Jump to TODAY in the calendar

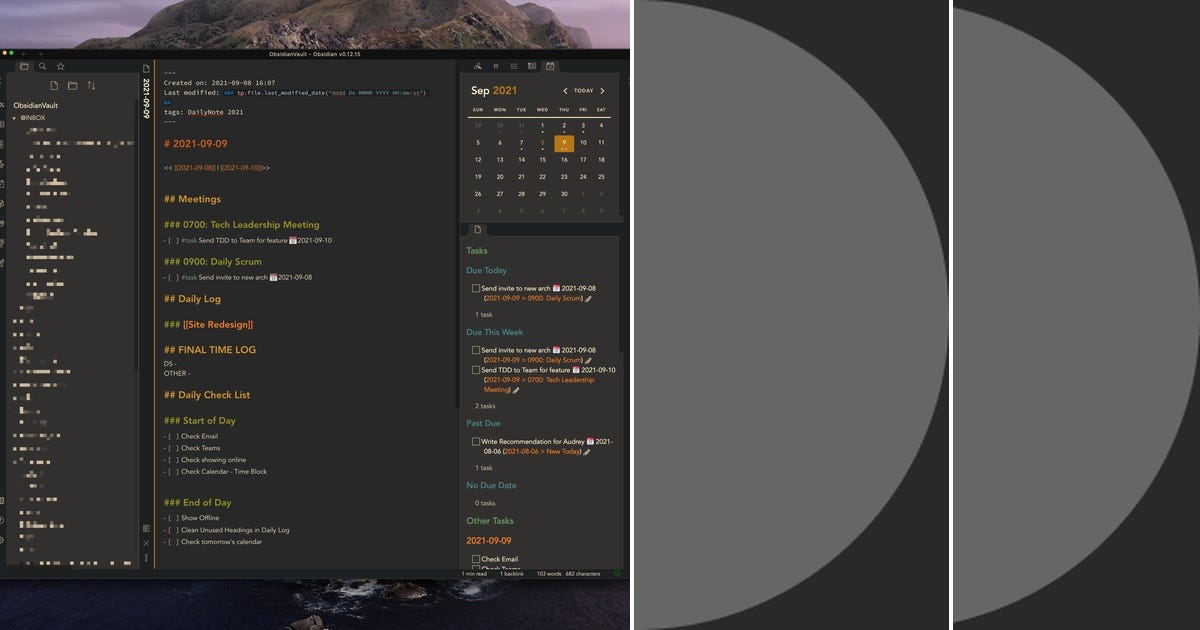584,91
